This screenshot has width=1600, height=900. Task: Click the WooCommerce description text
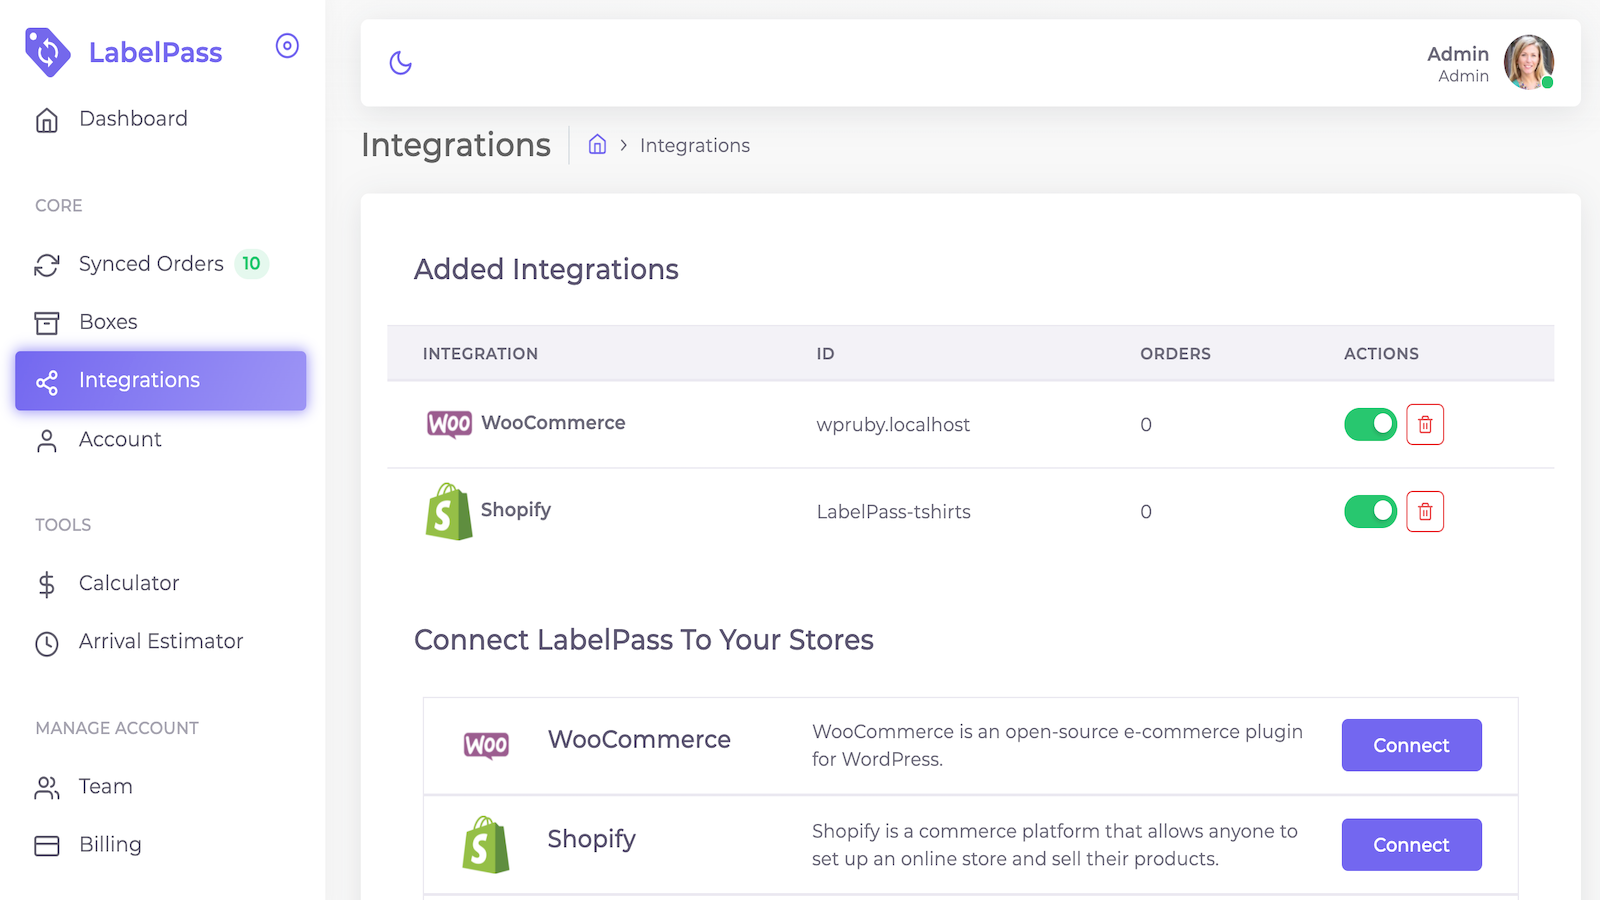1057,745
